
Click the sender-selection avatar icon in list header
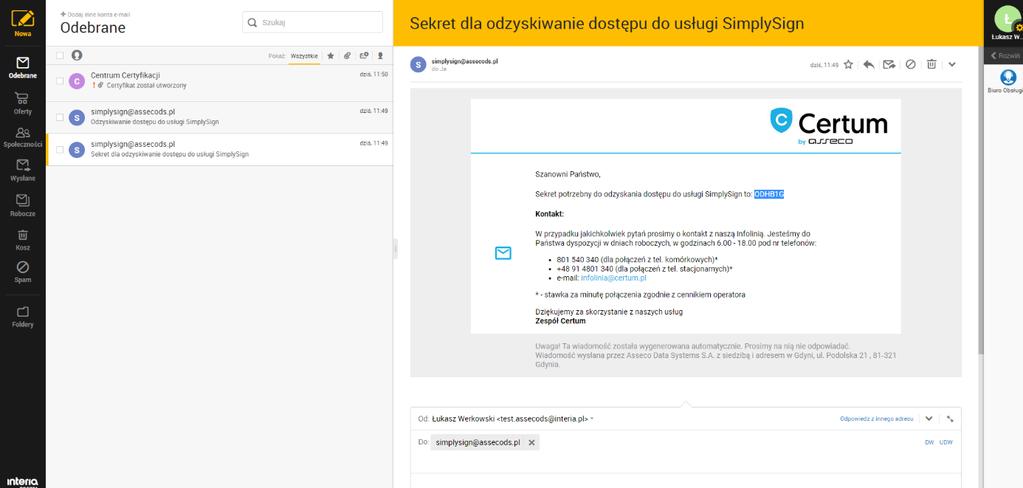[77, 55]
